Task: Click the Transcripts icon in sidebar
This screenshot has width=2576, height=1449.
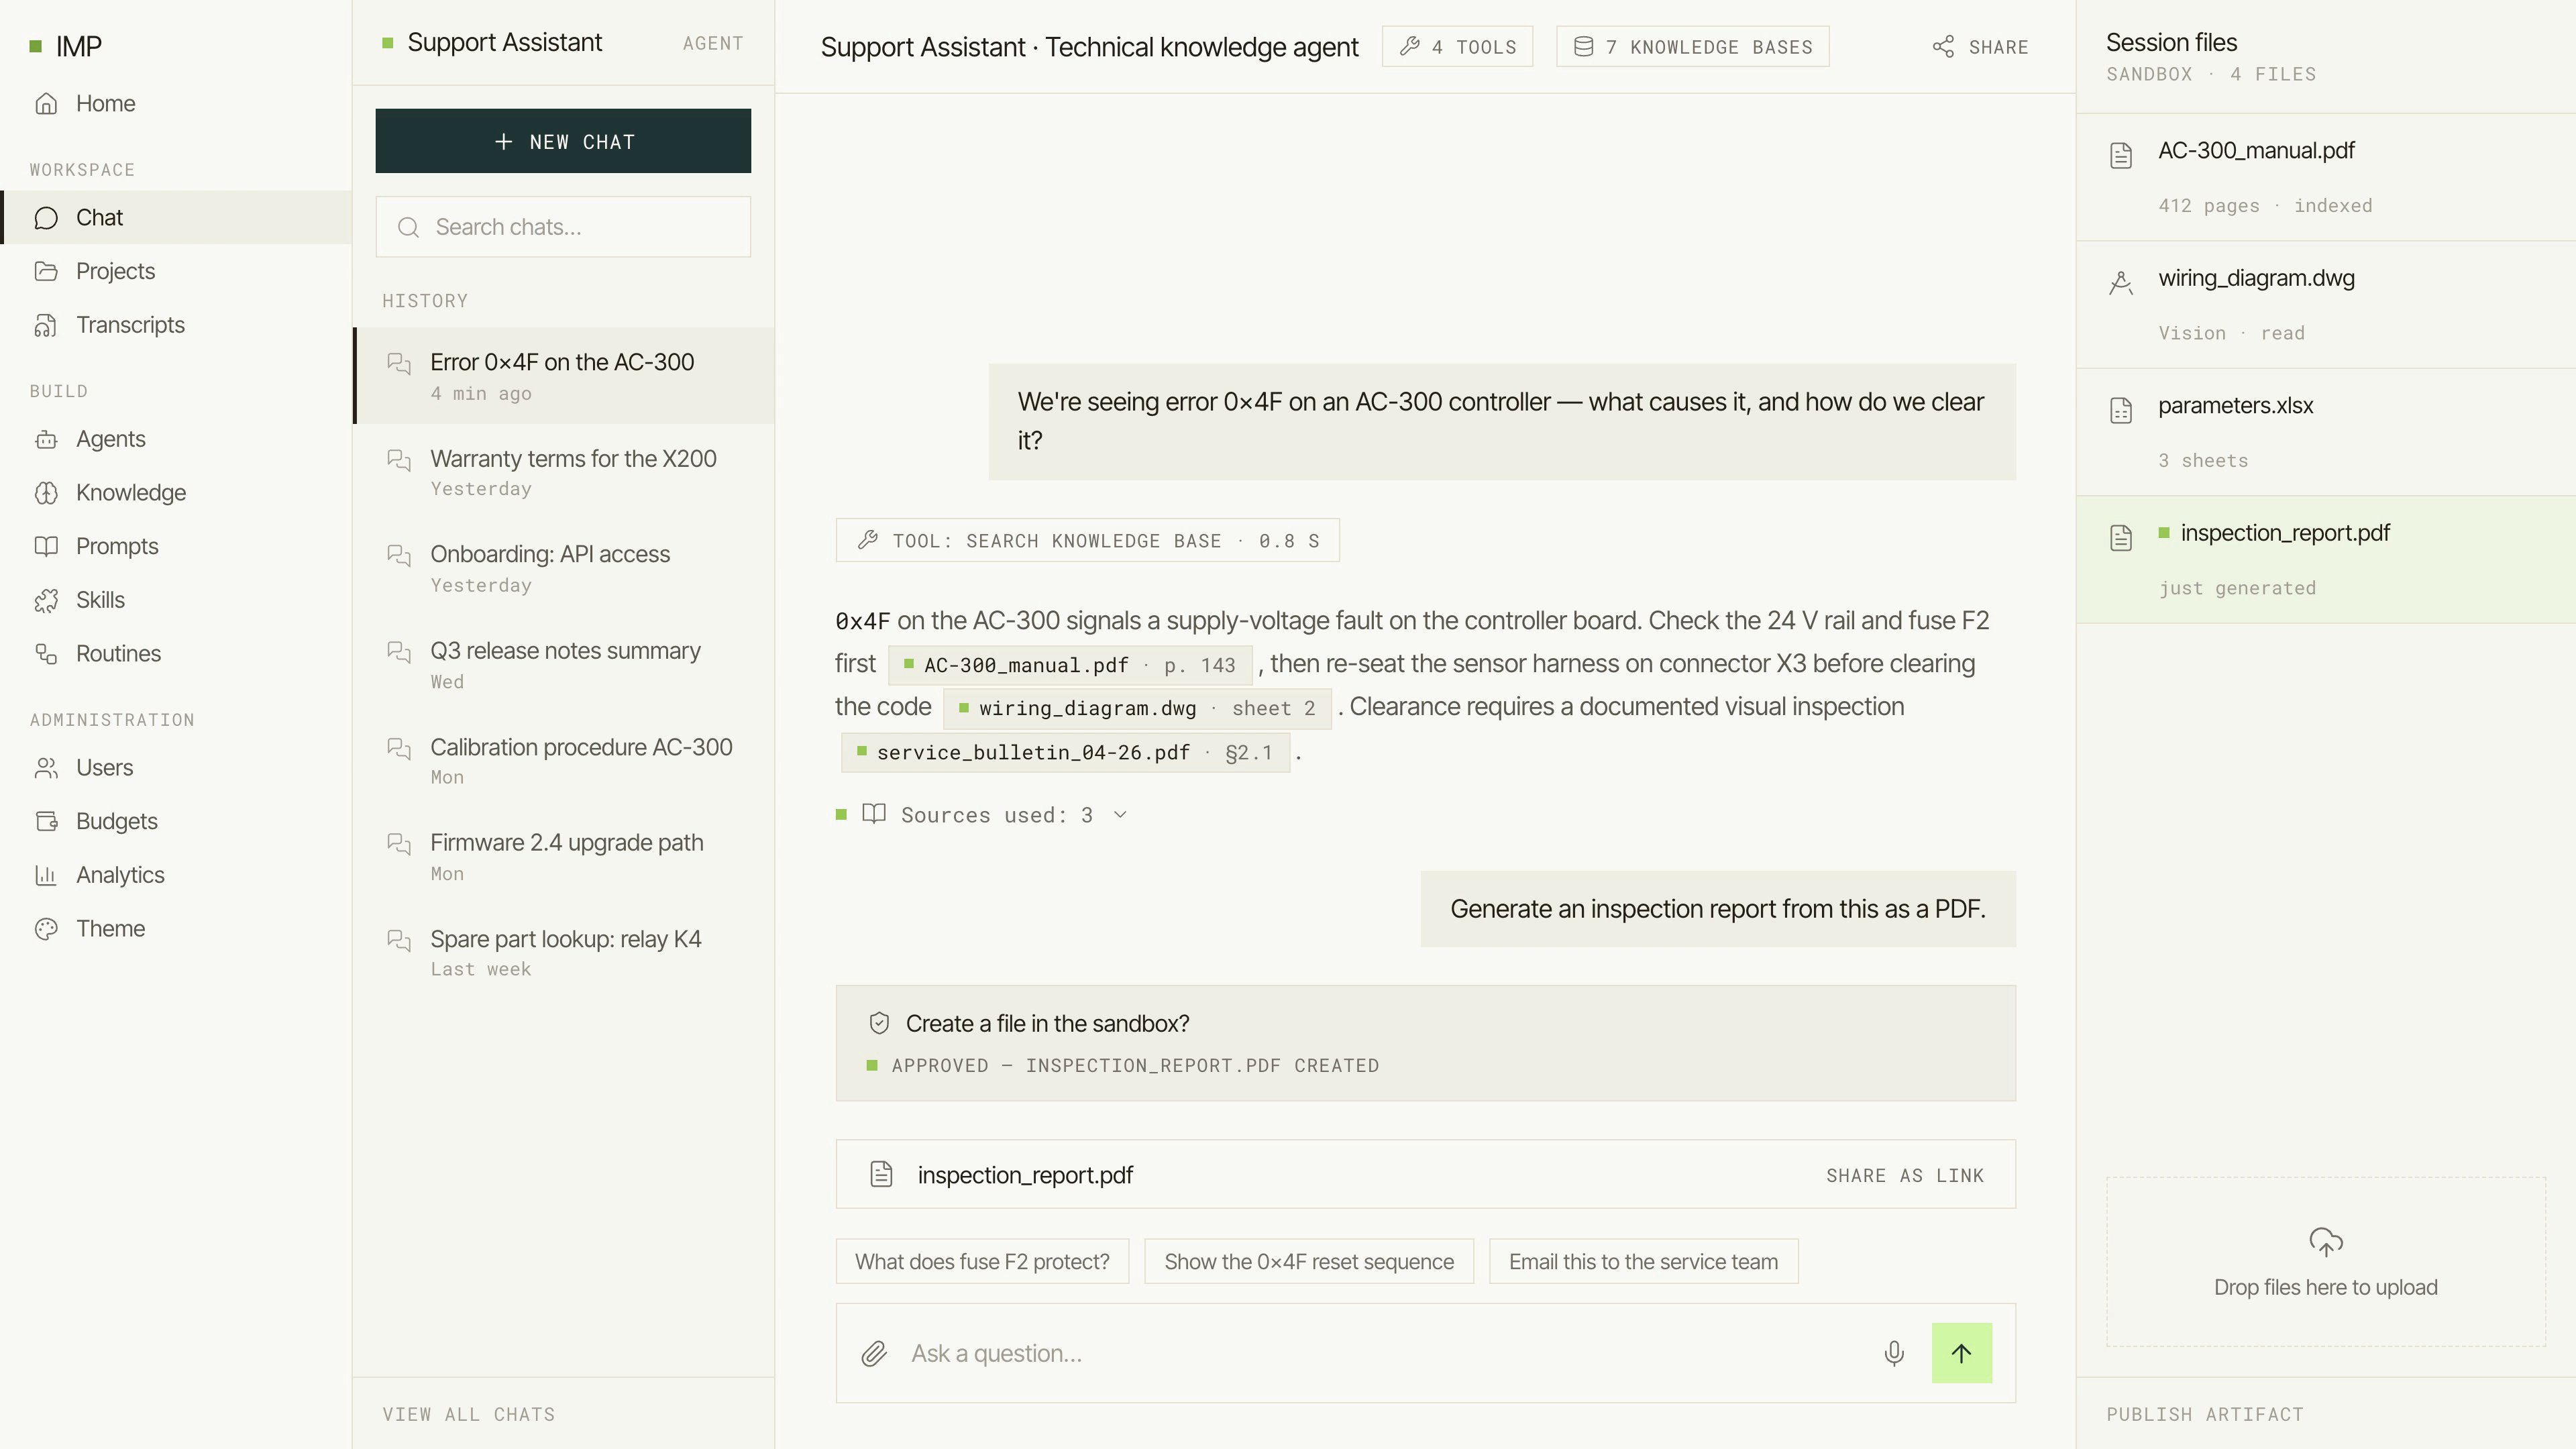Action: (46, 325)
